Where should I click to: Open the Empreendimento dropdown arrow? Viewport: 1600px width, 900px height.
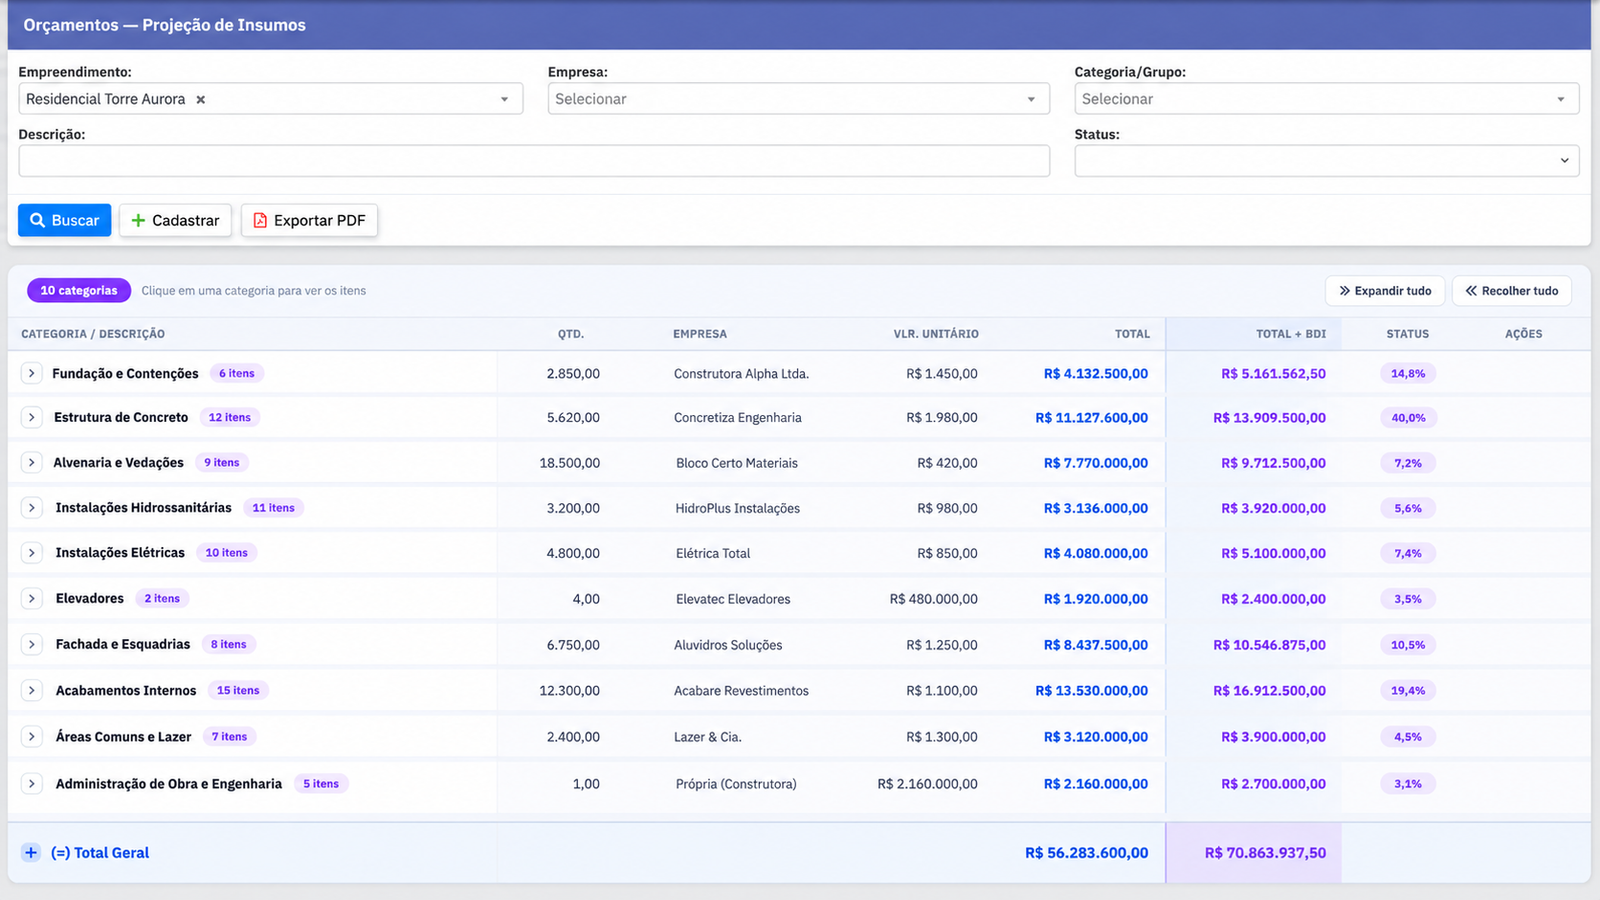504,99
